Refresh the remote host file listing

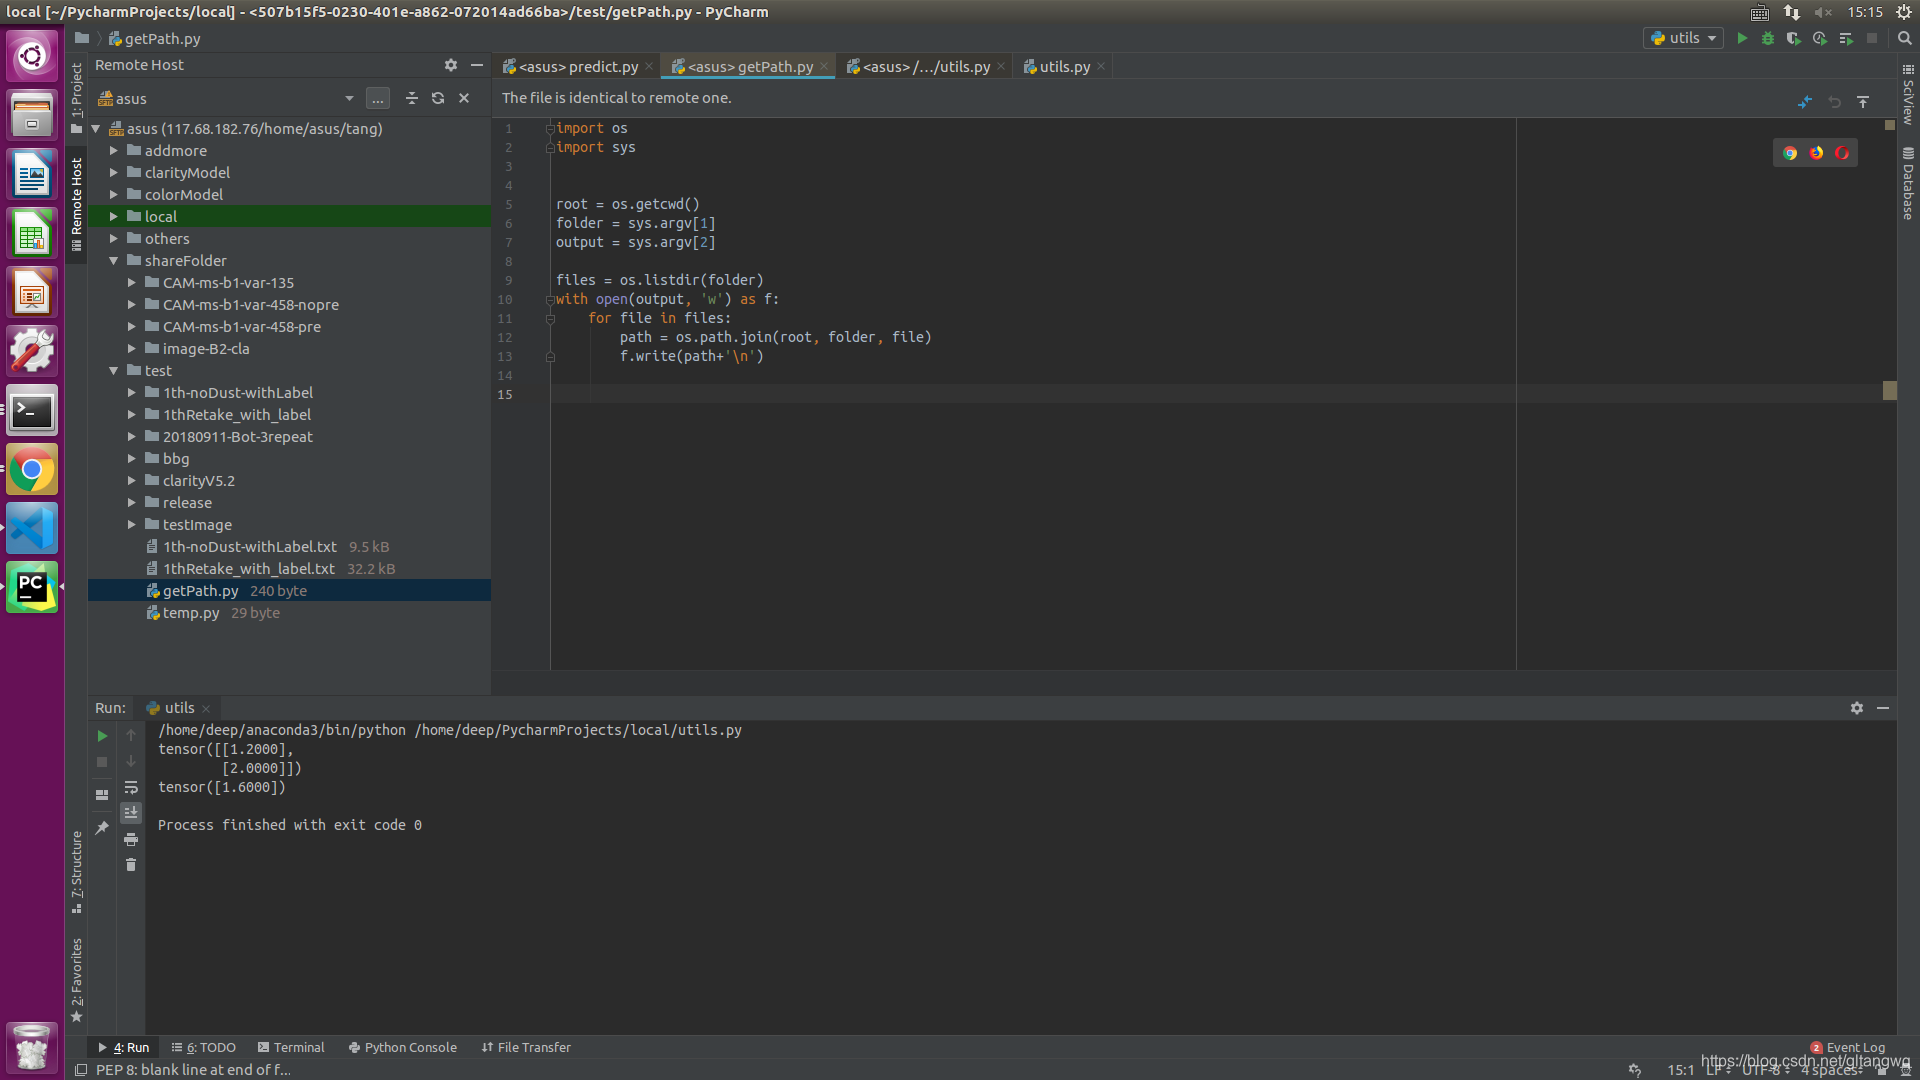[438, 98]
